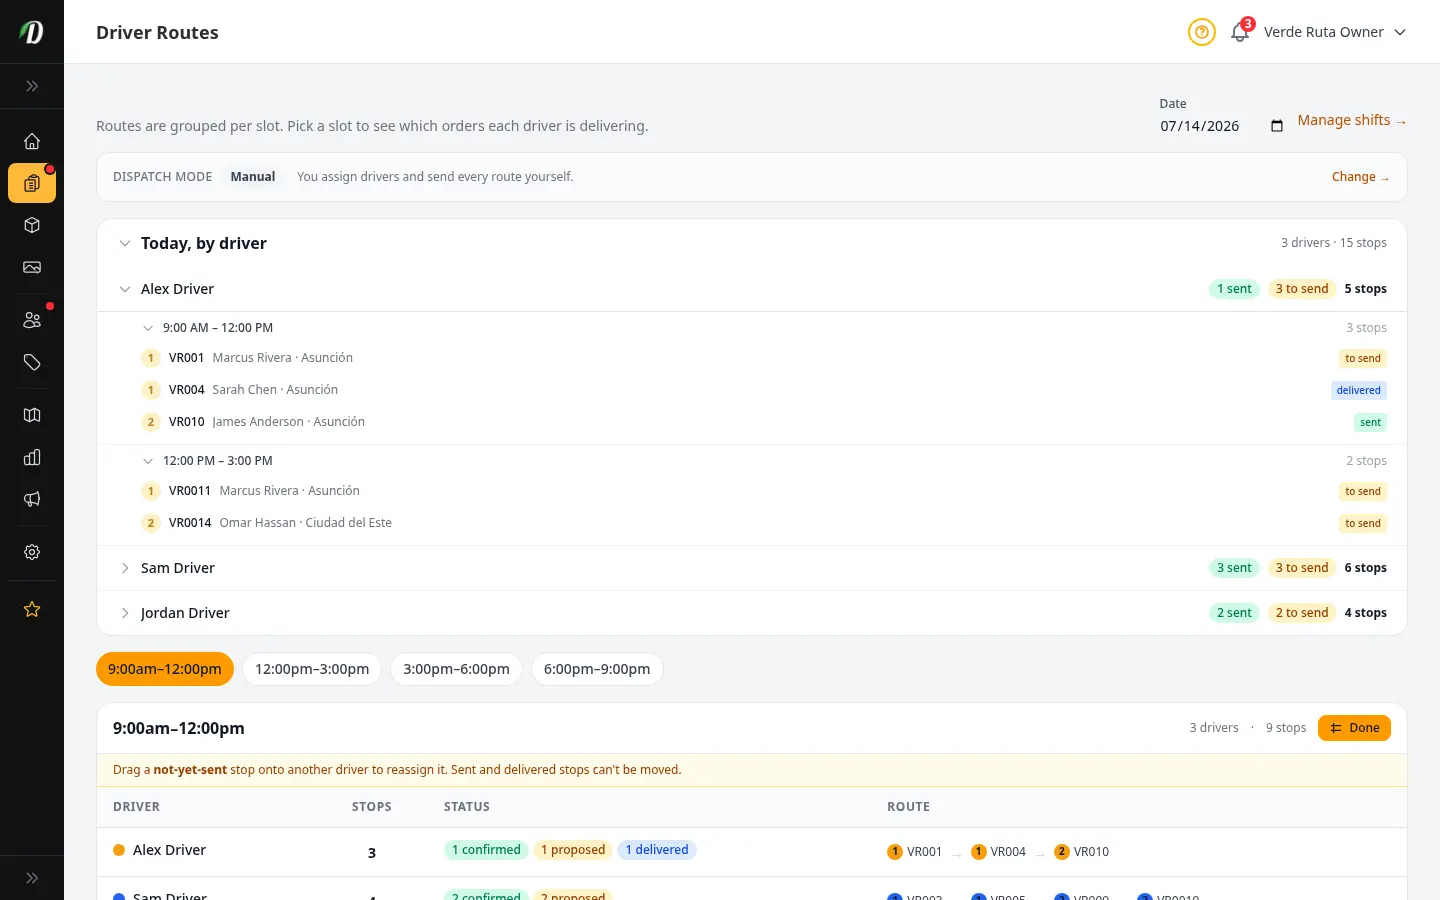The height and width of the screenshot is (900, 1440).
Task: Open the settings gear in sidebar
Action: [x=32, y=552]
